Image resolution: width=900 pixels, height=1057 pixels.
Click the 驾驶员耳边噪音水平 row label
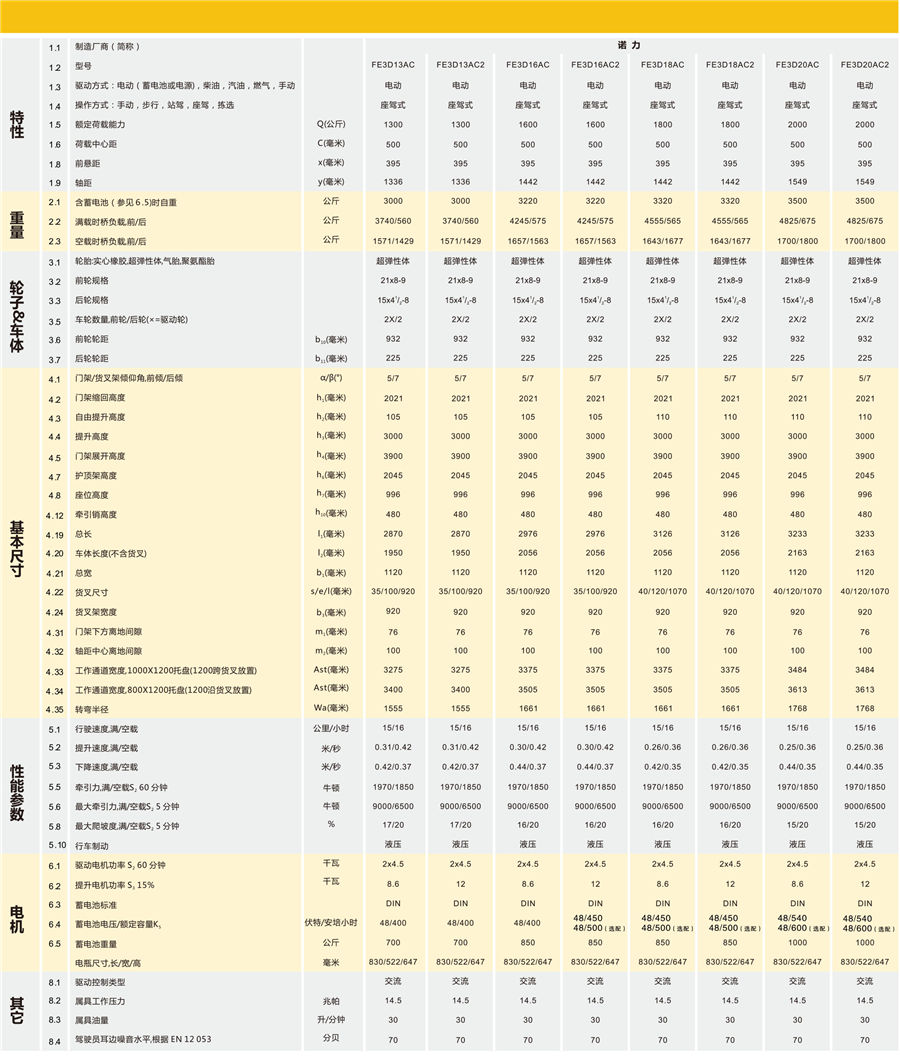143,1040
